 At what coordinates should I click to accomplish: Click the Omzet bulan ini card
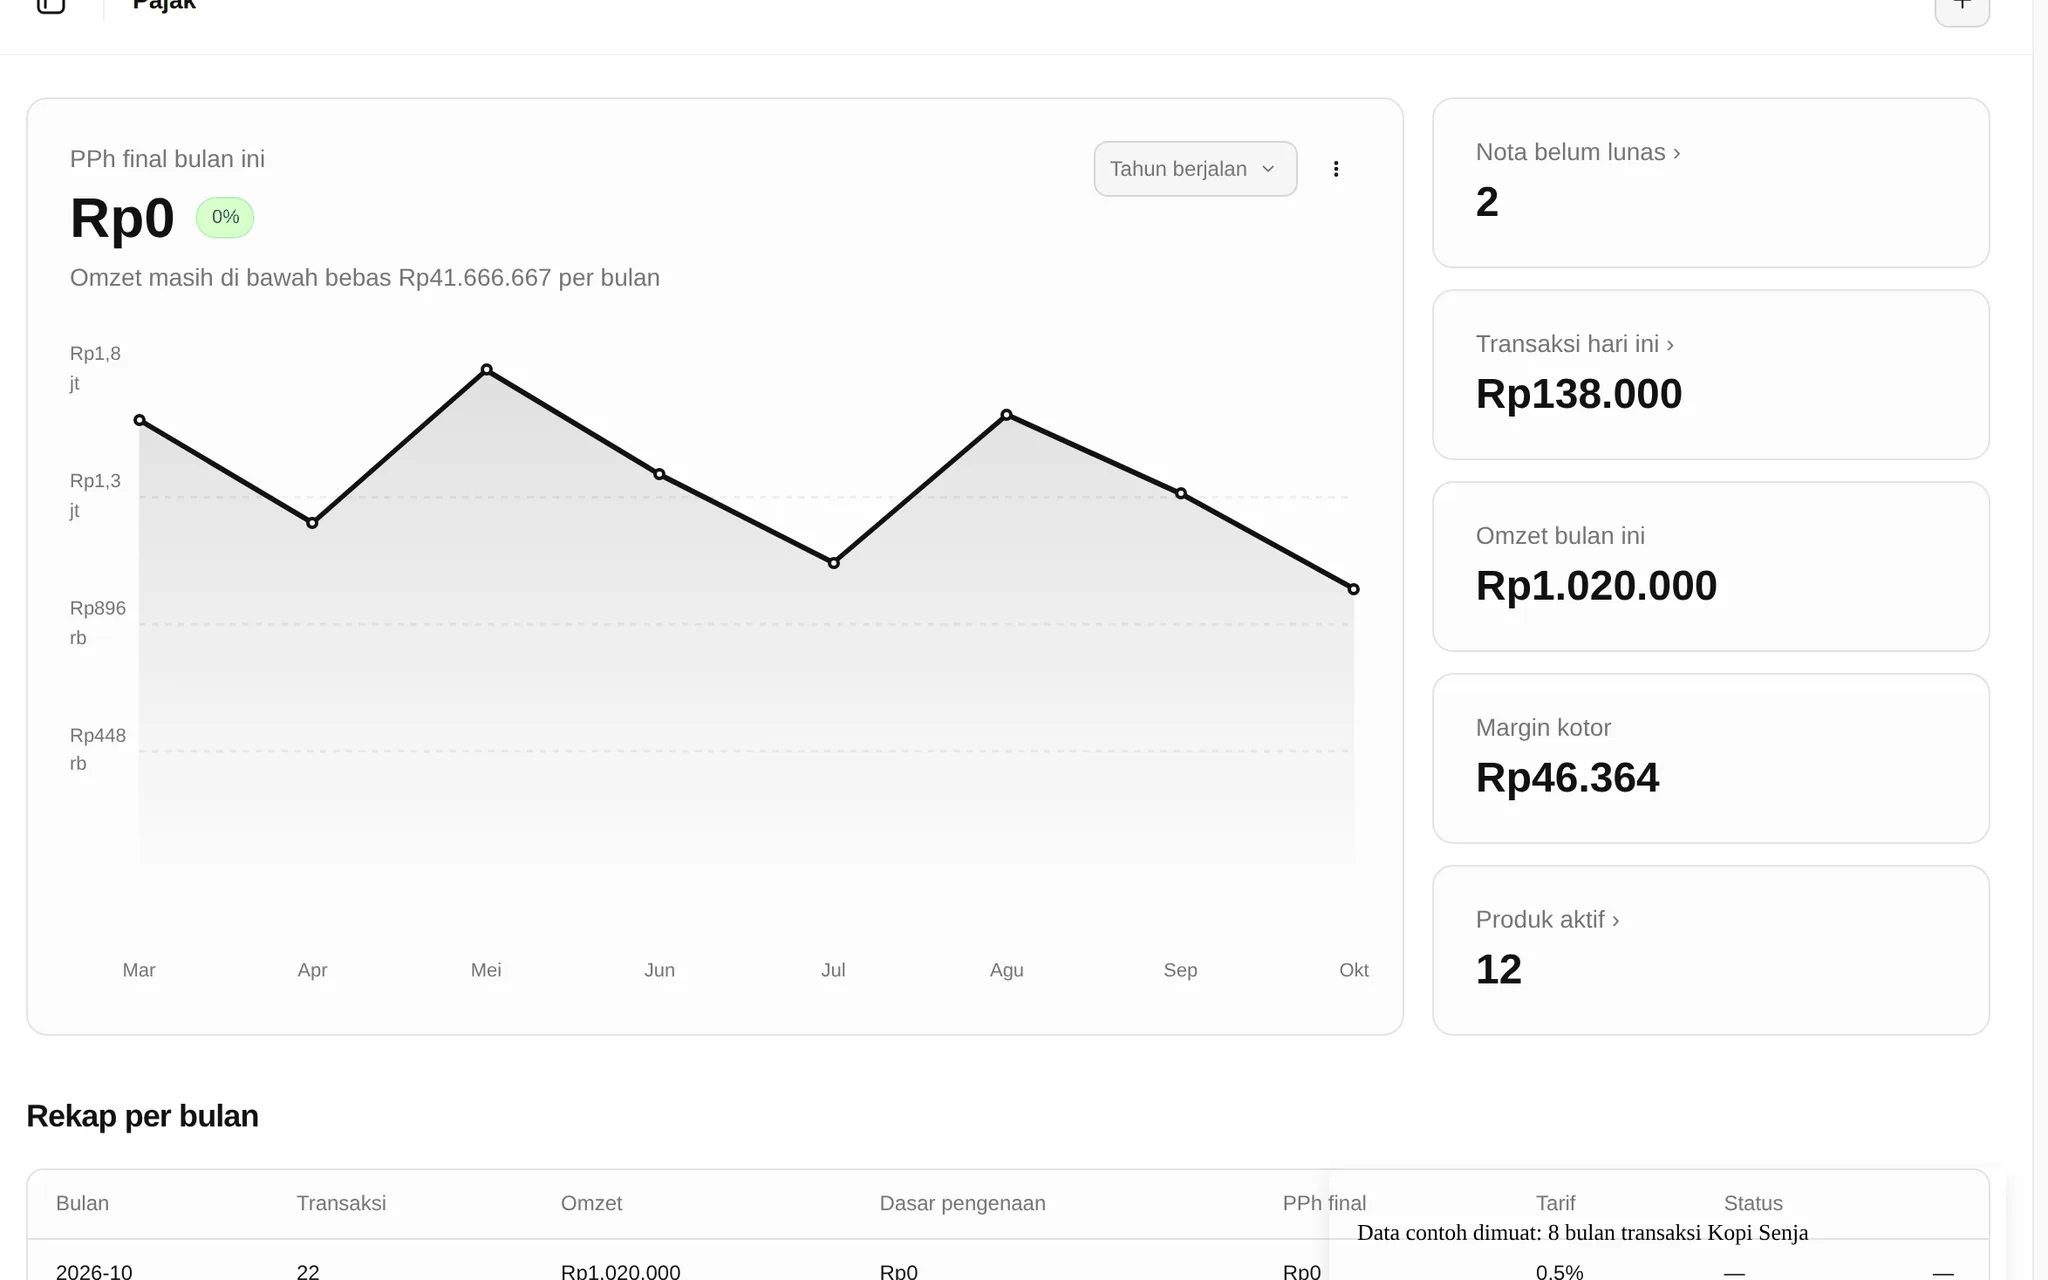click(1711, 567)
